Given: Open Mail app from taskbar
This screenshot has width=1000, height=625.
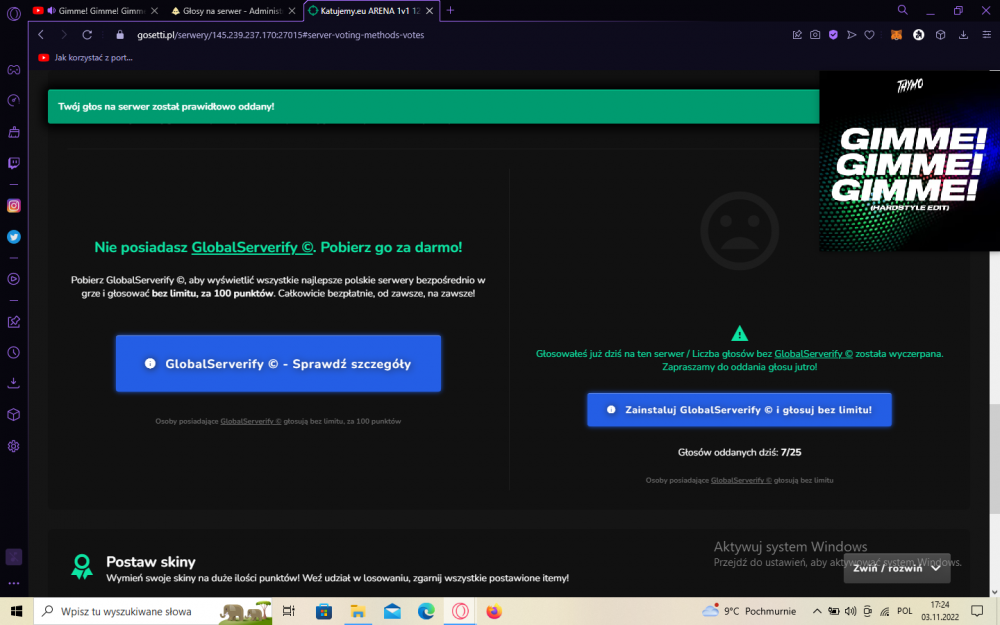Looking at the screenshot, I should 392,611.
